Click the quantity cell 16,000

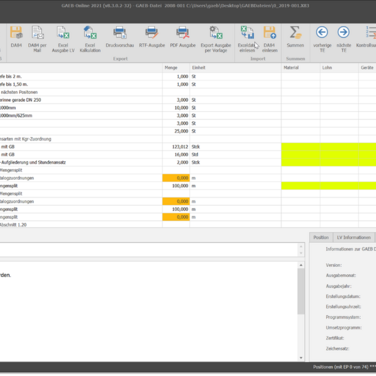[176, 154]
